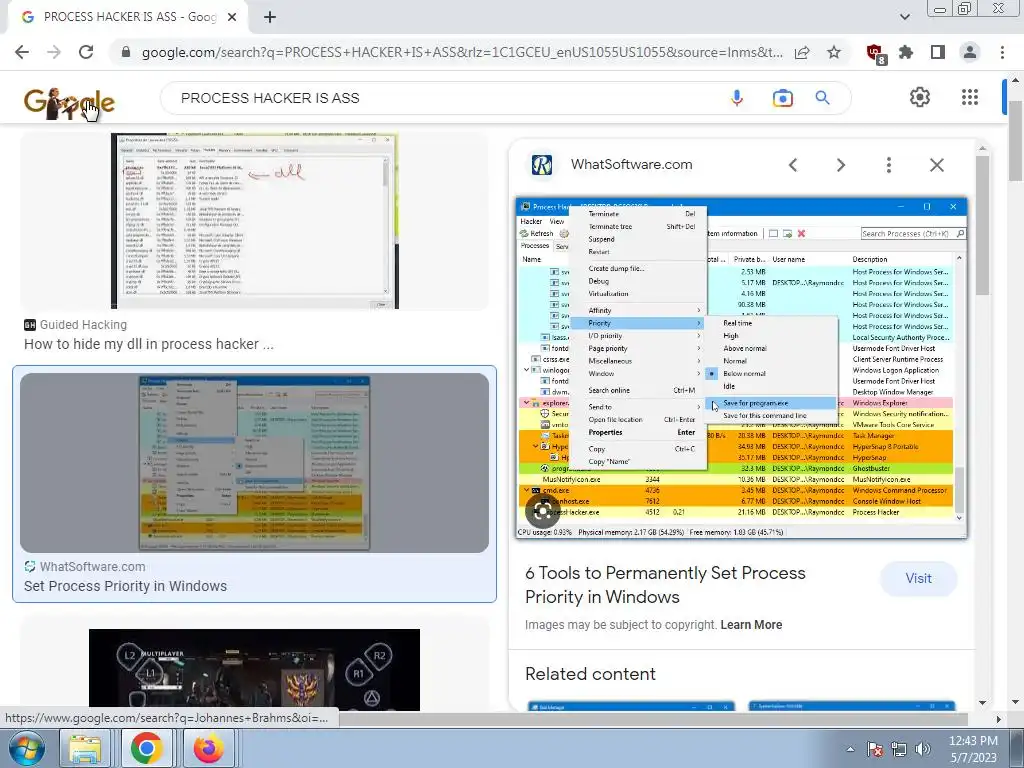Click the browser back arrow
1024x768 pixels.
pos(22,52)
